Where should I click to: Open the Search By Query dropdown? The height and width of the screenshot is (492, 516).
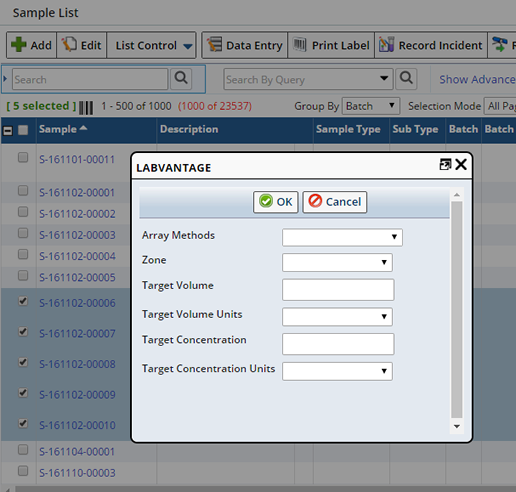[x=384, y=79]
